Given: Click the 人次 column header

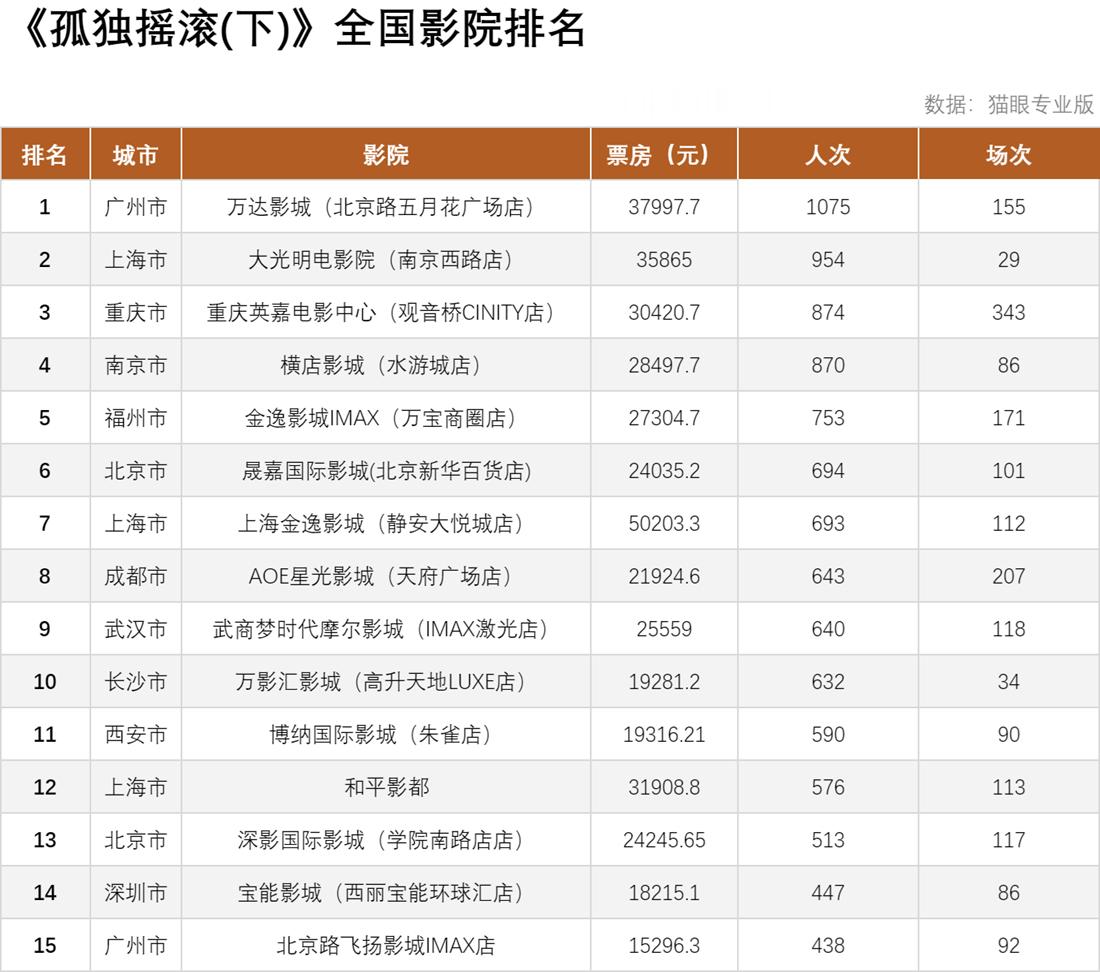Looking at the screenshot, I should point(828,154).
